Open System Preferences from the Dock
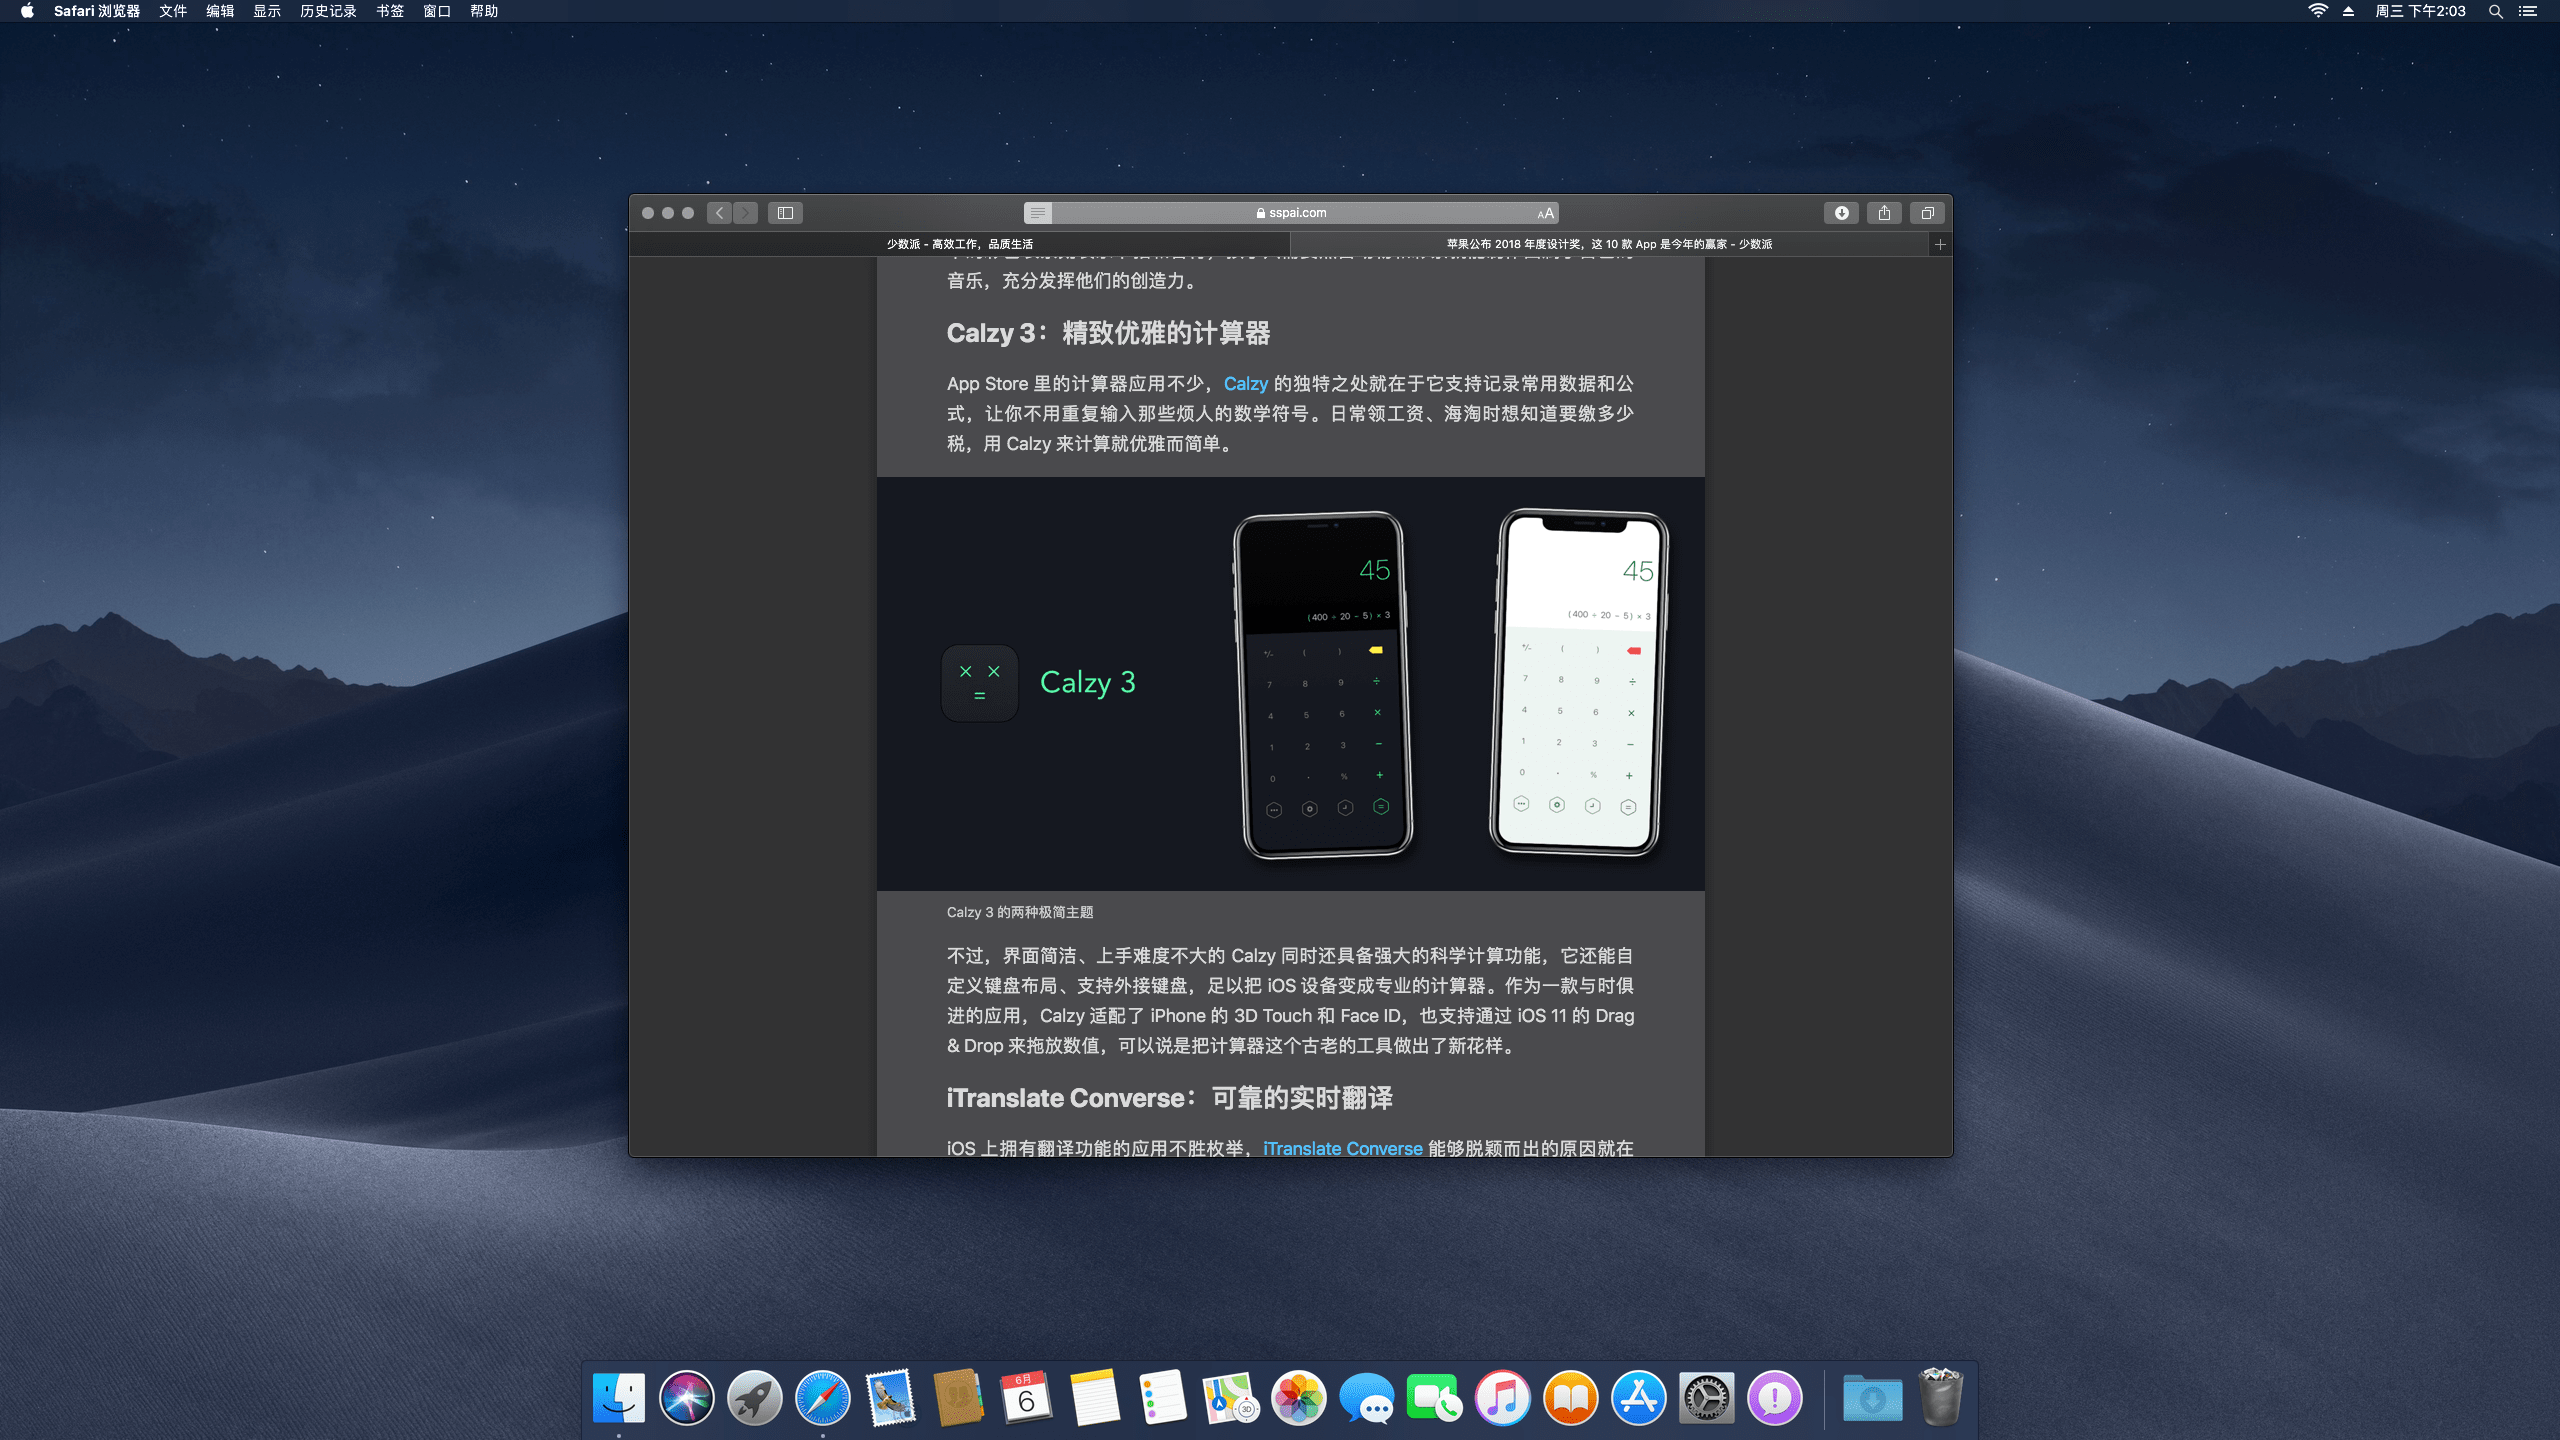 (x=1707, y=1397)
